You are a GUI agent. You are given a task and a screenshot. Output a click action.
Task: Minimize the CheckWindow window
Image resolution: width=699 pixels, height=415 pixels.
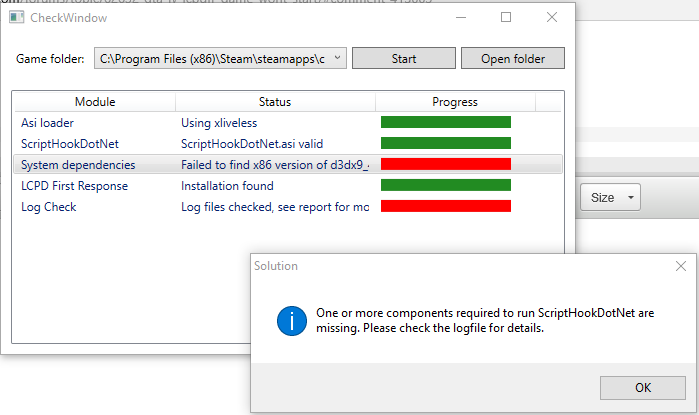click(460, 18)
